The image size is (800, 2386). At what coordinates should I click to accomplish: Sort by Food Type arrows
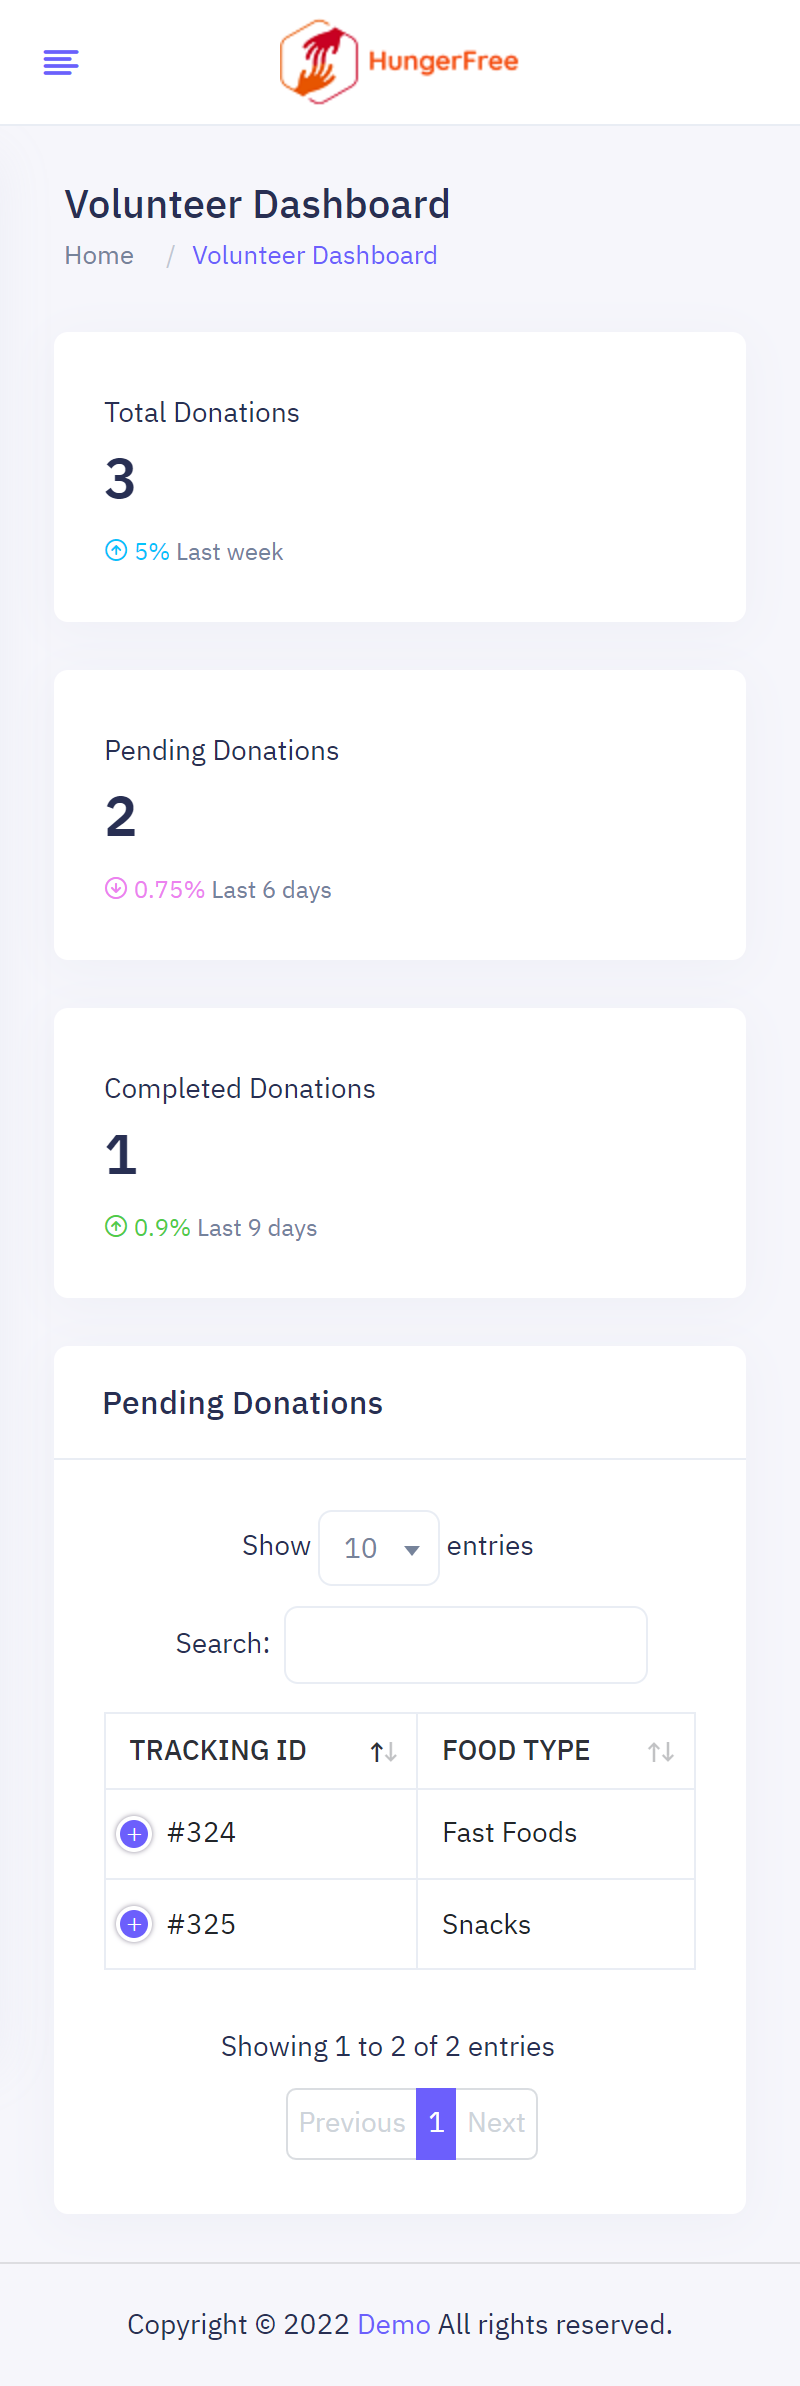coord(660,1752)
